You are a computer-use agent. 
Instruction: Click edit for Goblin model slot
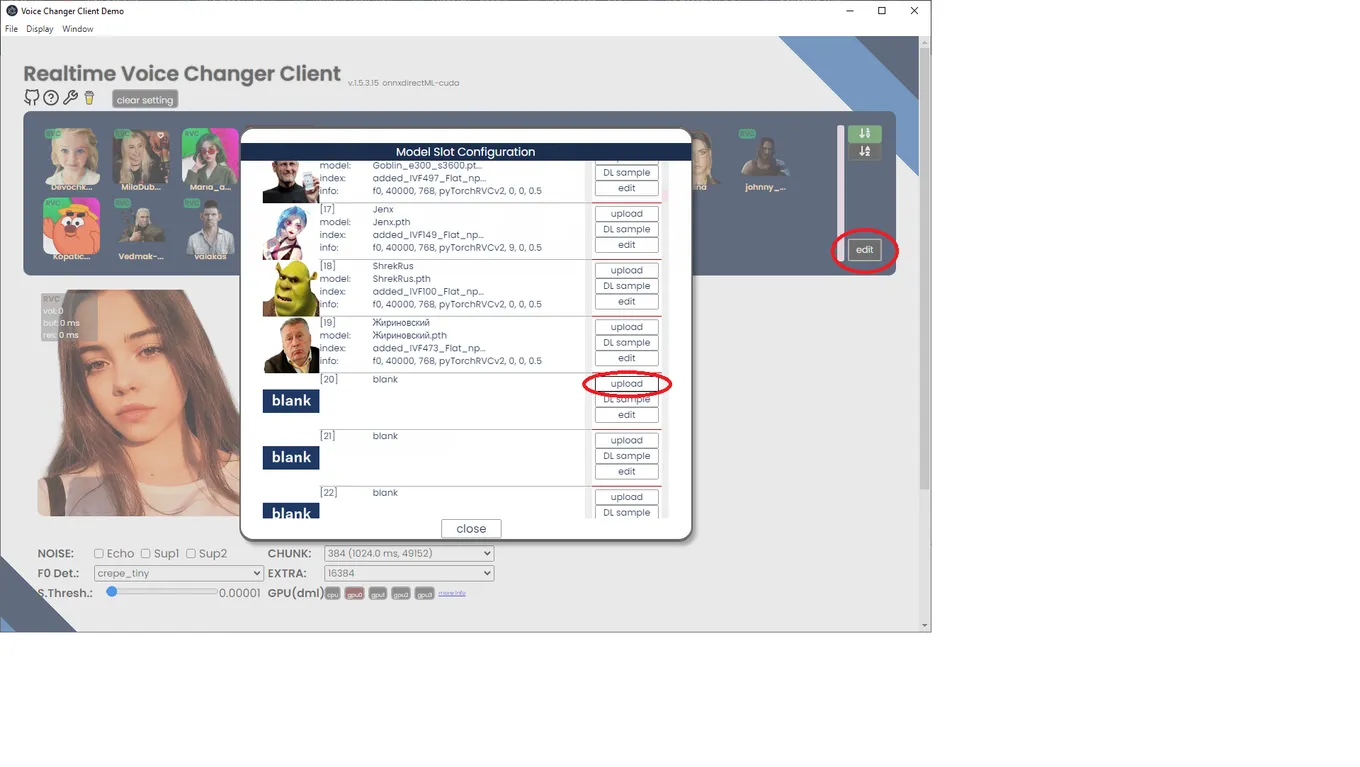click(x=627, y=188)
